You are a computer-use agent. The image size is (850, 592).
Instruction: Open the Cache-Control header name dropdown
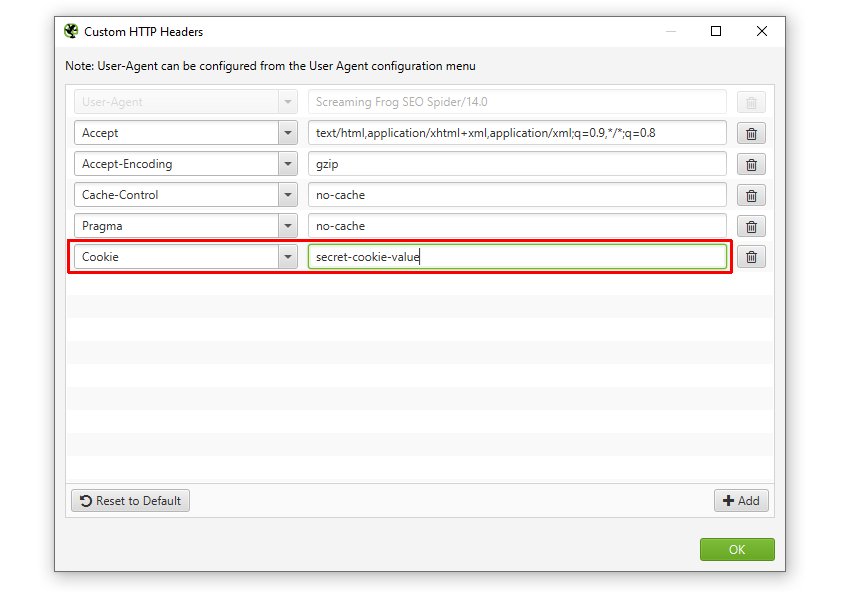click(288, 195)
